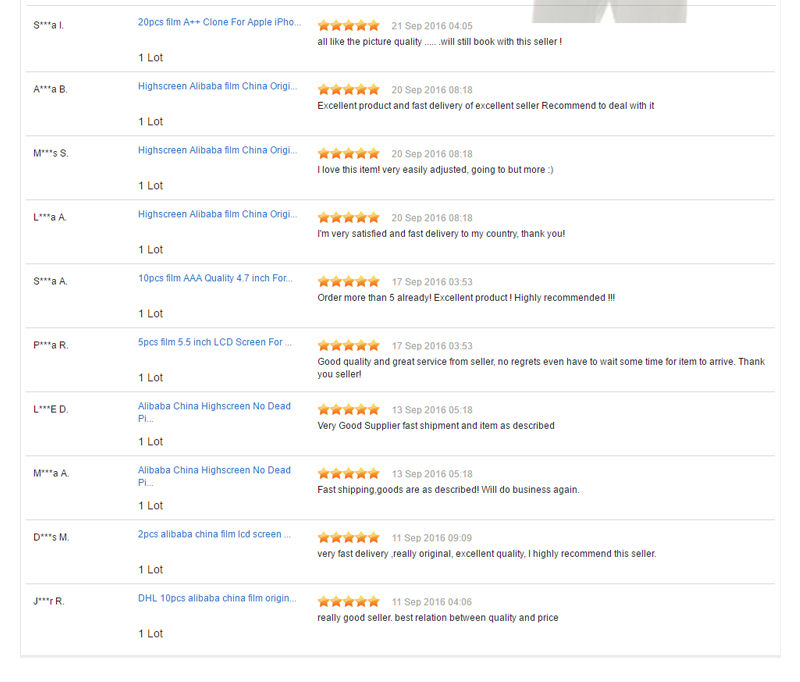Click the star rating in L***E D.'s review
Screen dimensions: 800x682
[348, 410]
